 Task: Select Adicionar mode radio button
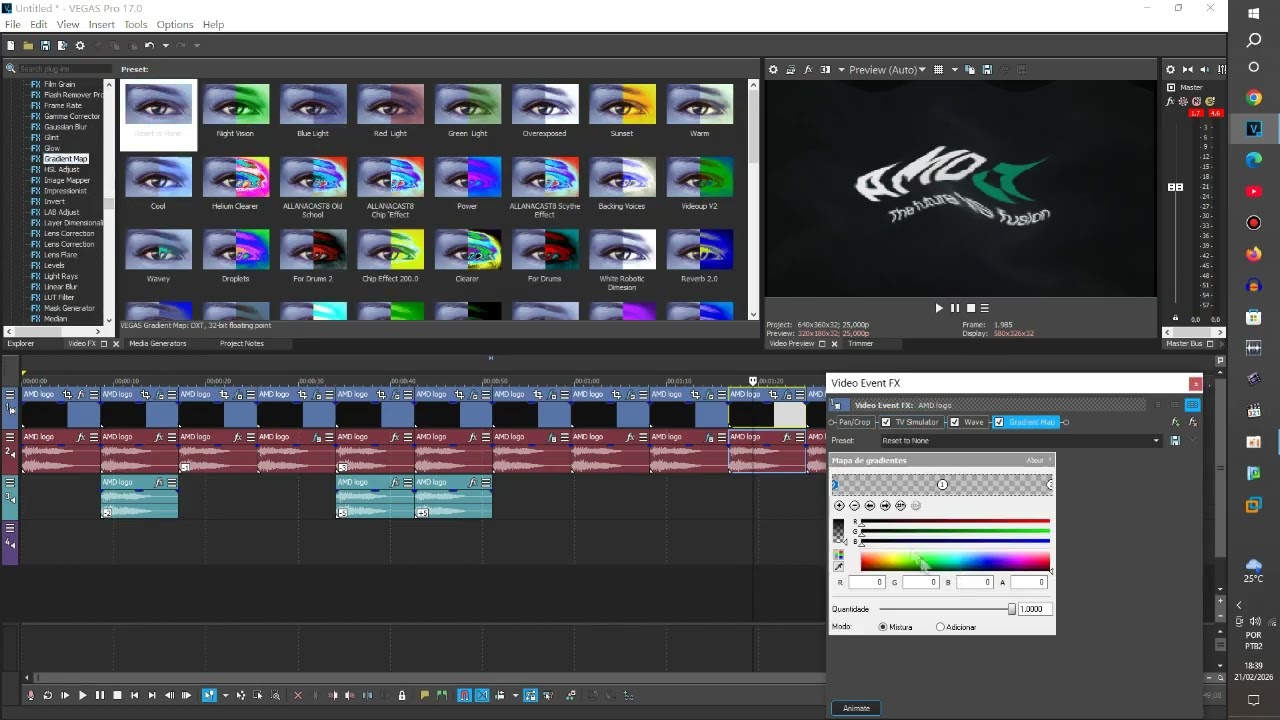click(940, 627)
